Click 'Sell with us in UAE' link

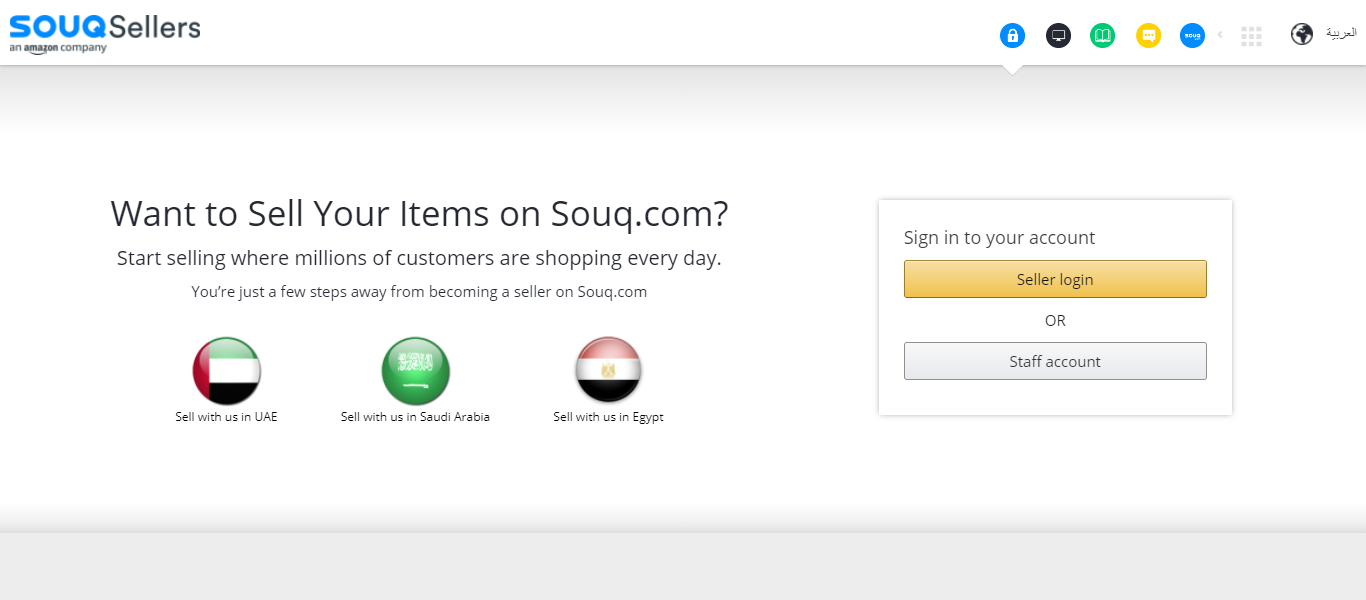coord(226,417)
